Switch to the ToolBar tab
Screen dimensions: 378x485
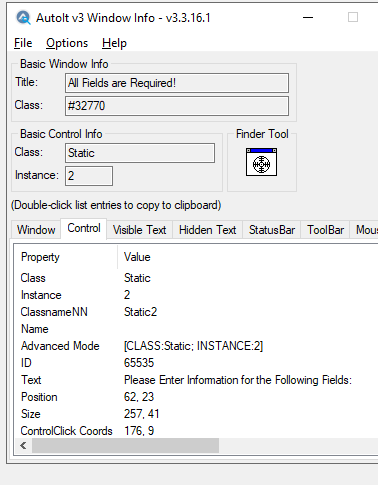325,230
